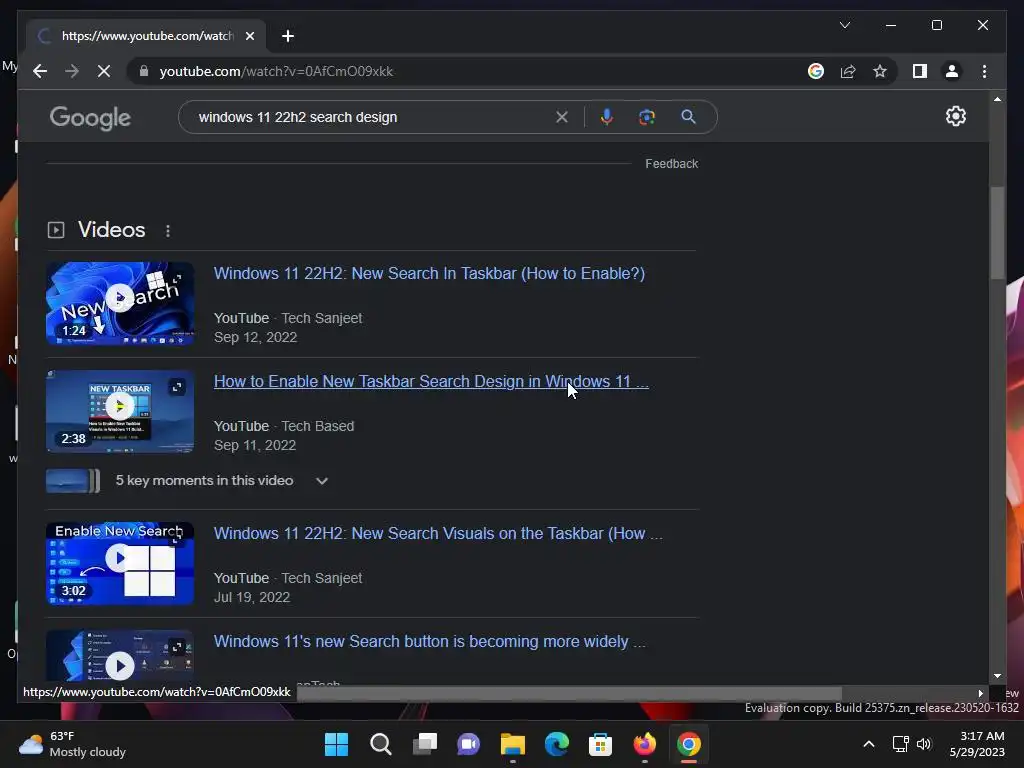Open the Google account icon in address bar
1024x768 pixels.
coord(816,71)
